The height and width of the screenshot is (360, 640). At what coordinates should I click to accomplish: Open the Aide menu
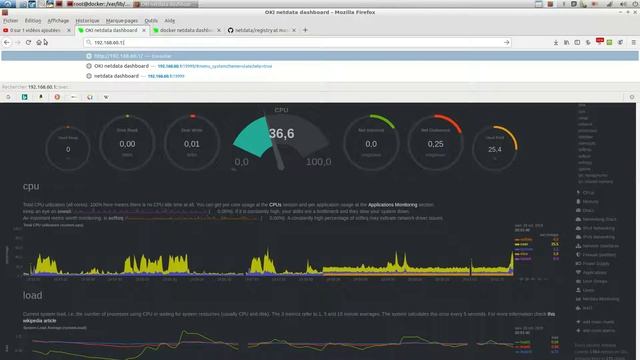pos(170,20)
